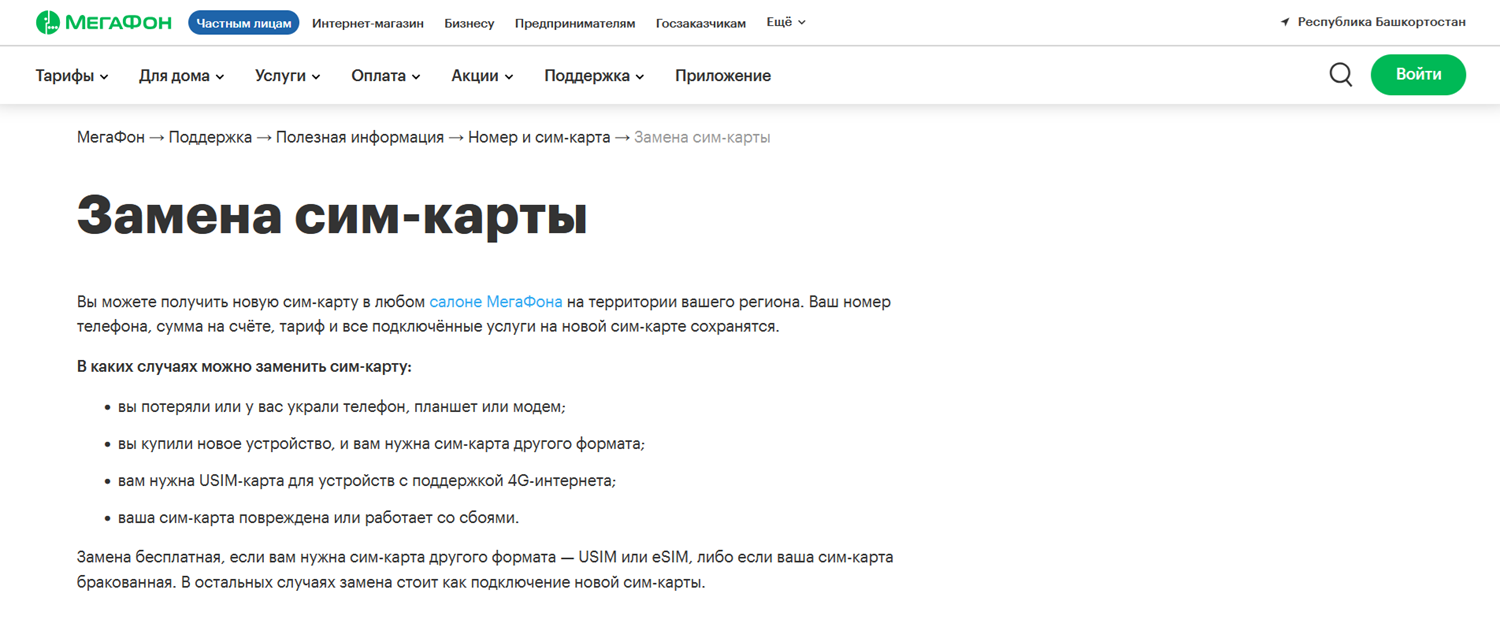Select the Частным лицам tab

click(x=244, y=22)
